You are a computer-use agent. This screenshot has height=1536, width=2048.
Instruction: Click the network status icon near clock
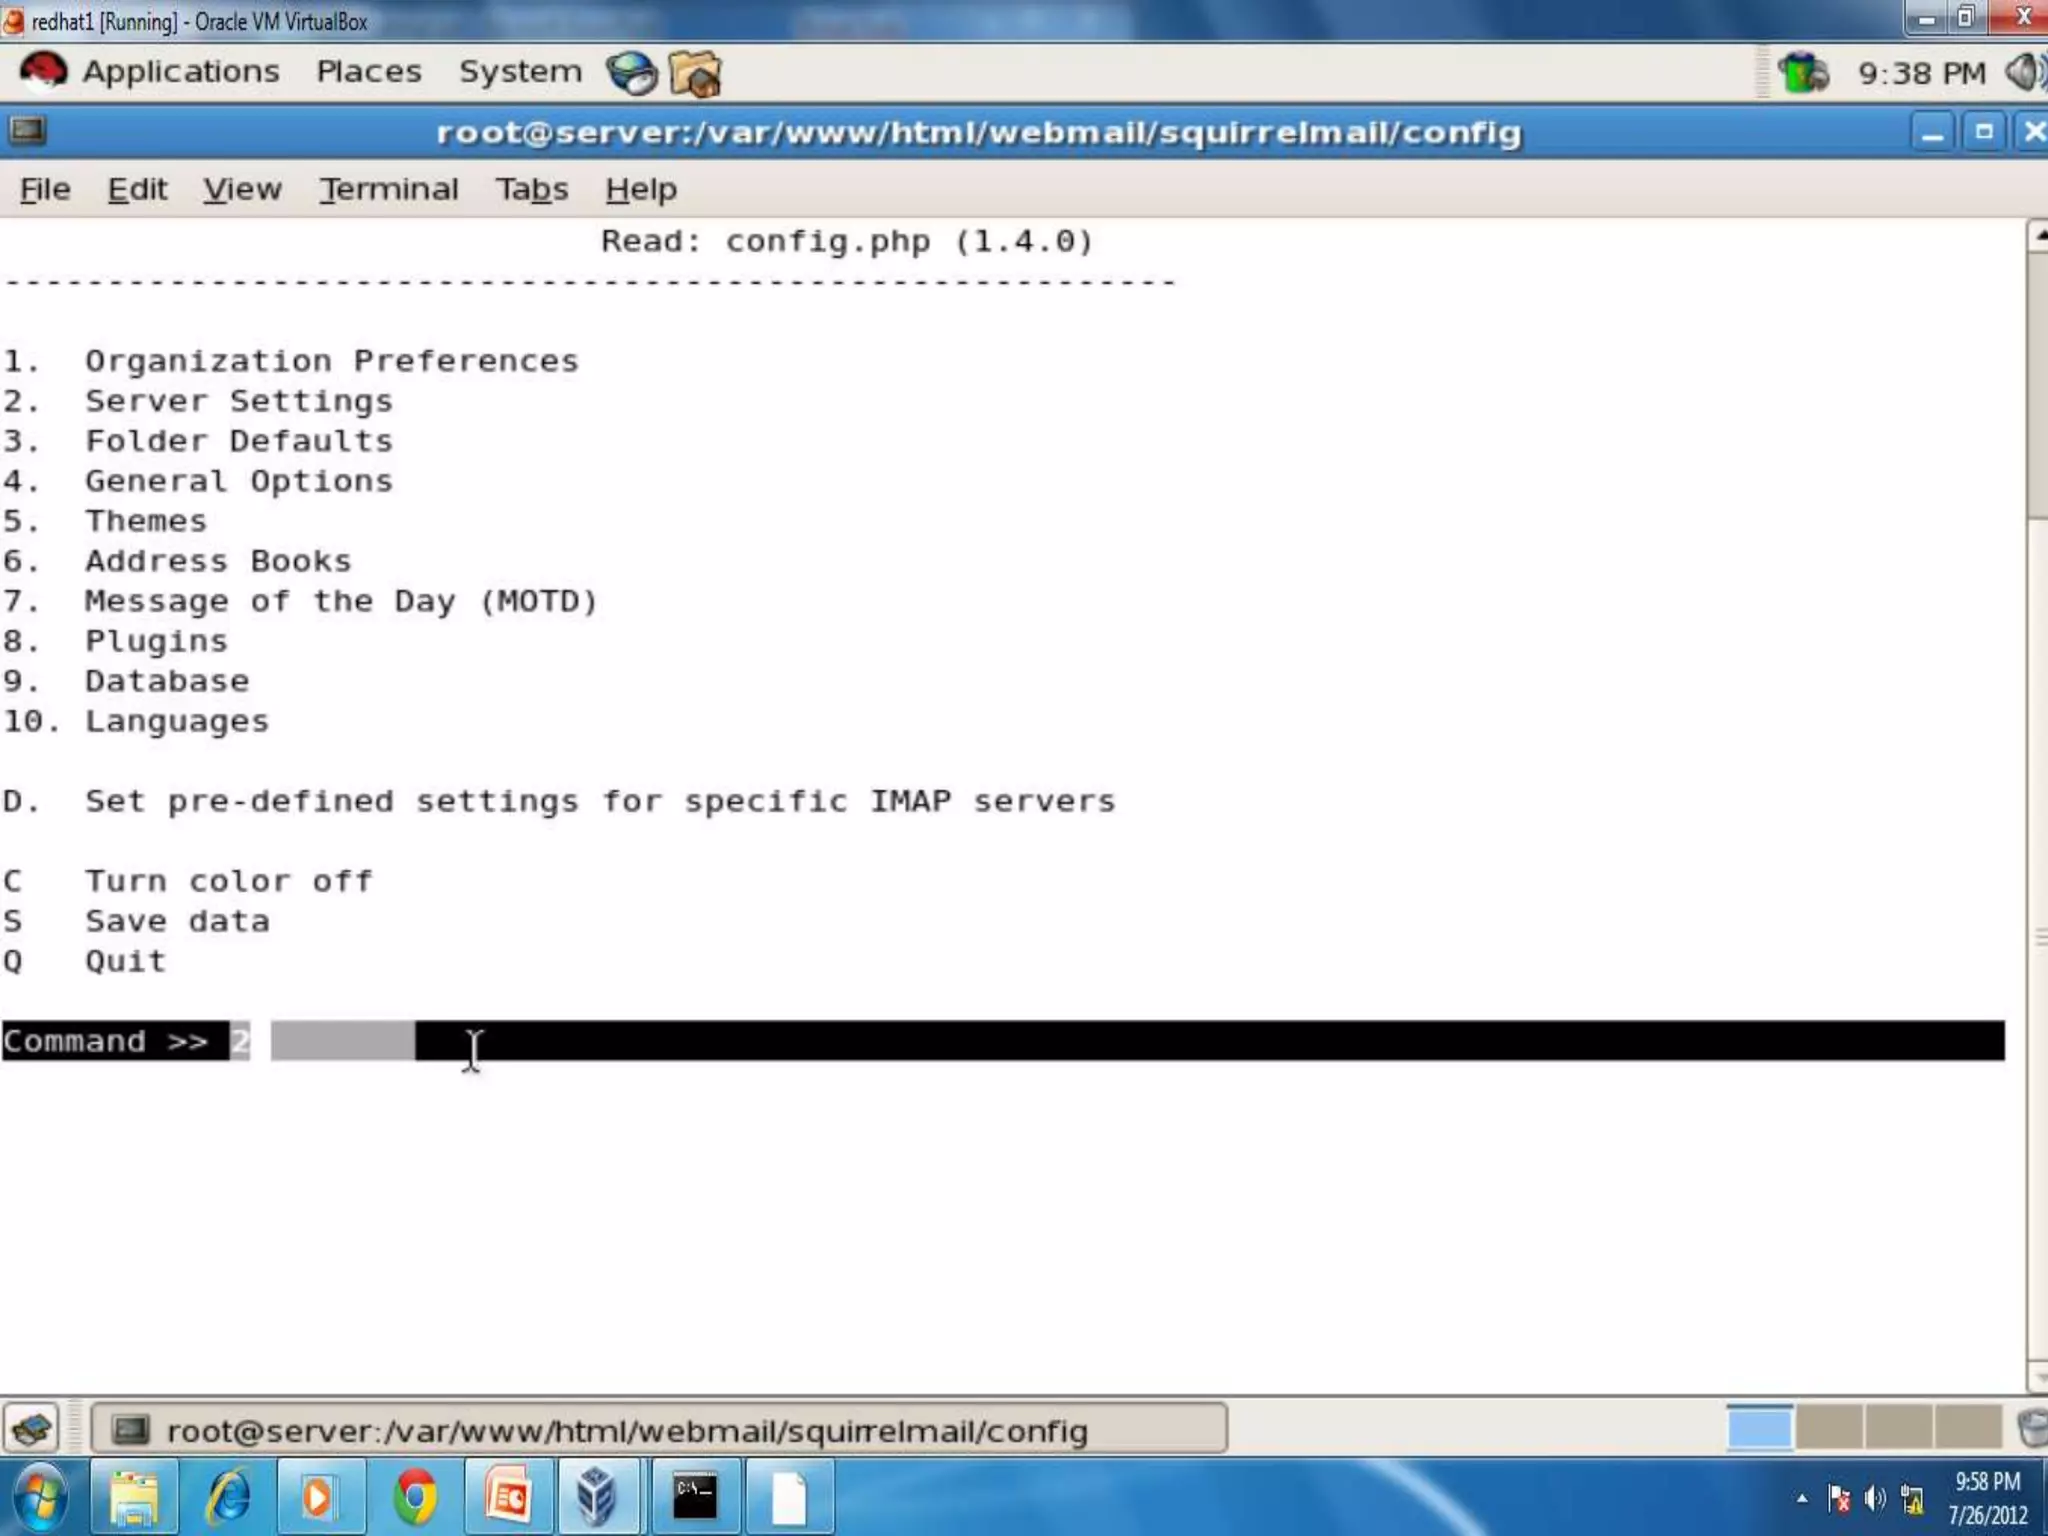pyautogui.click(x=1802, y=73)
